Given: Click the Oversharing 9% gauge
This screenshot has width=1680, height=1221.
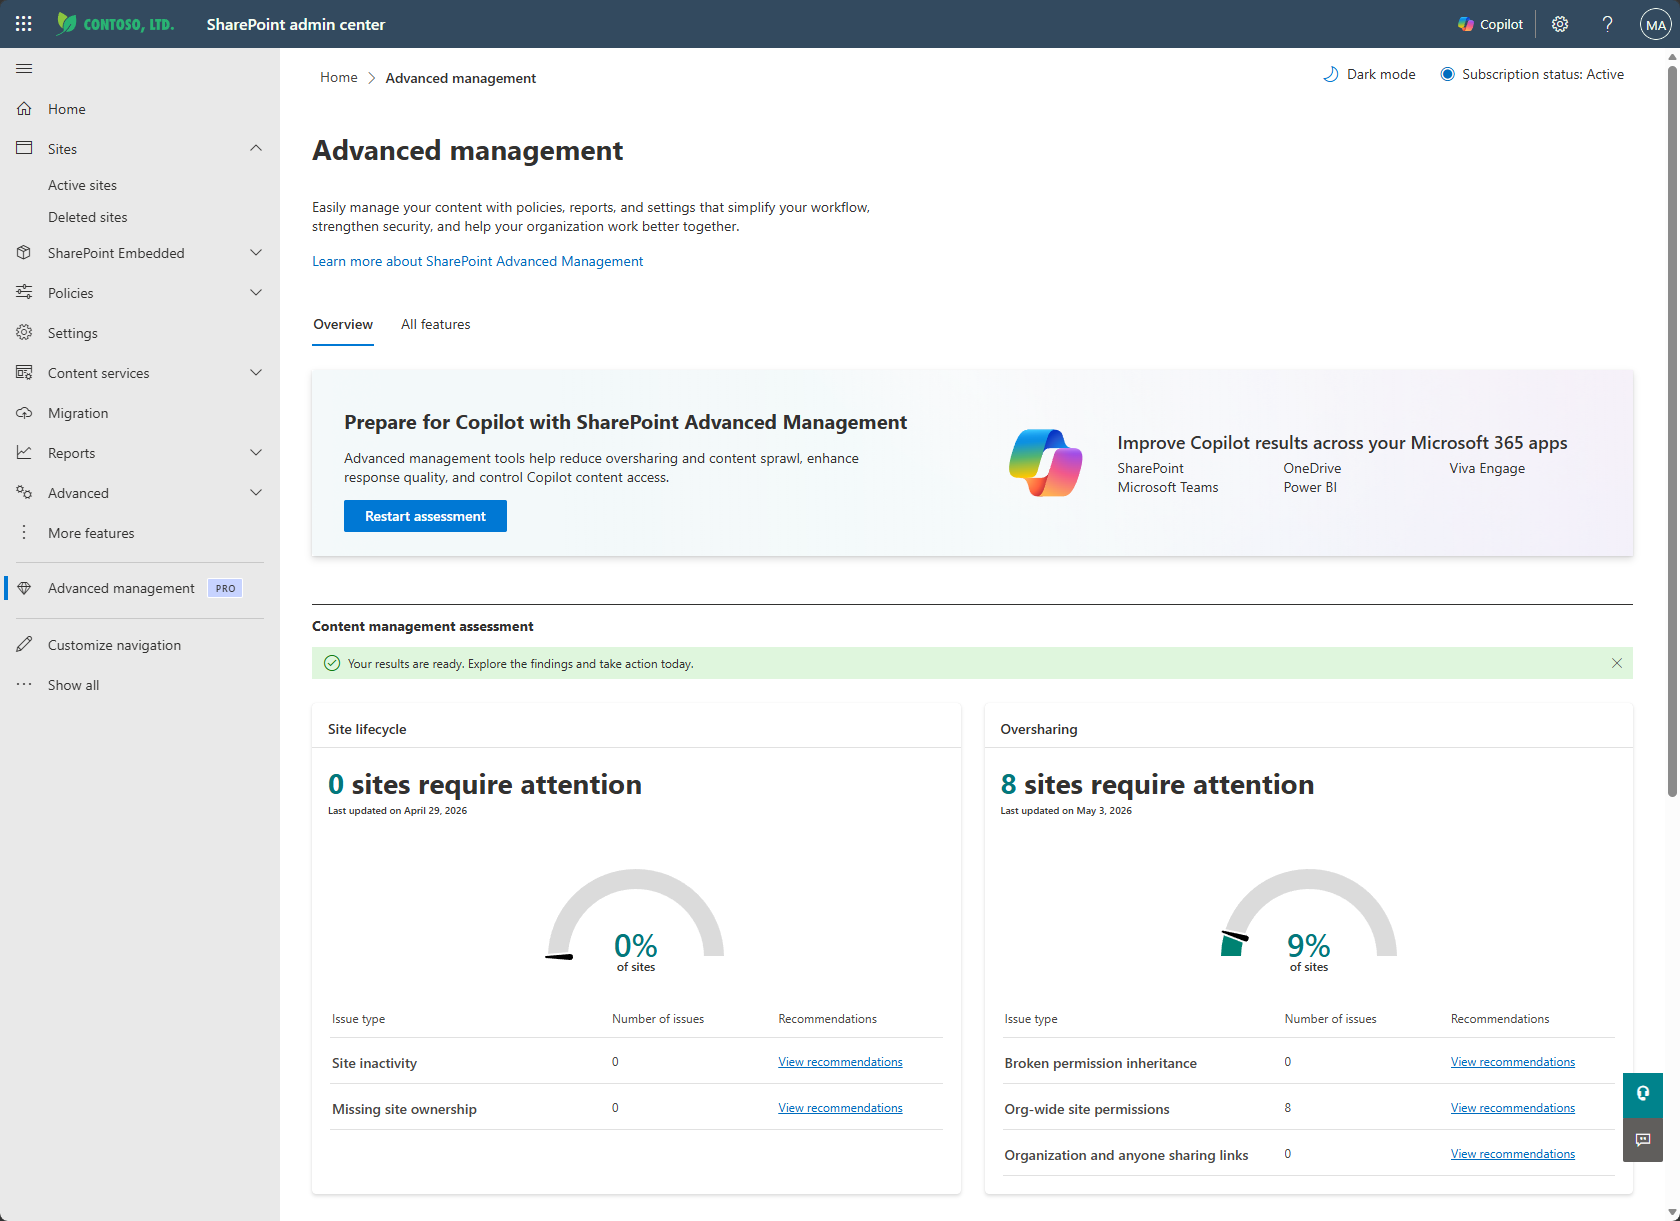Looking at the screenshot, I should [x=1308, y=918].
